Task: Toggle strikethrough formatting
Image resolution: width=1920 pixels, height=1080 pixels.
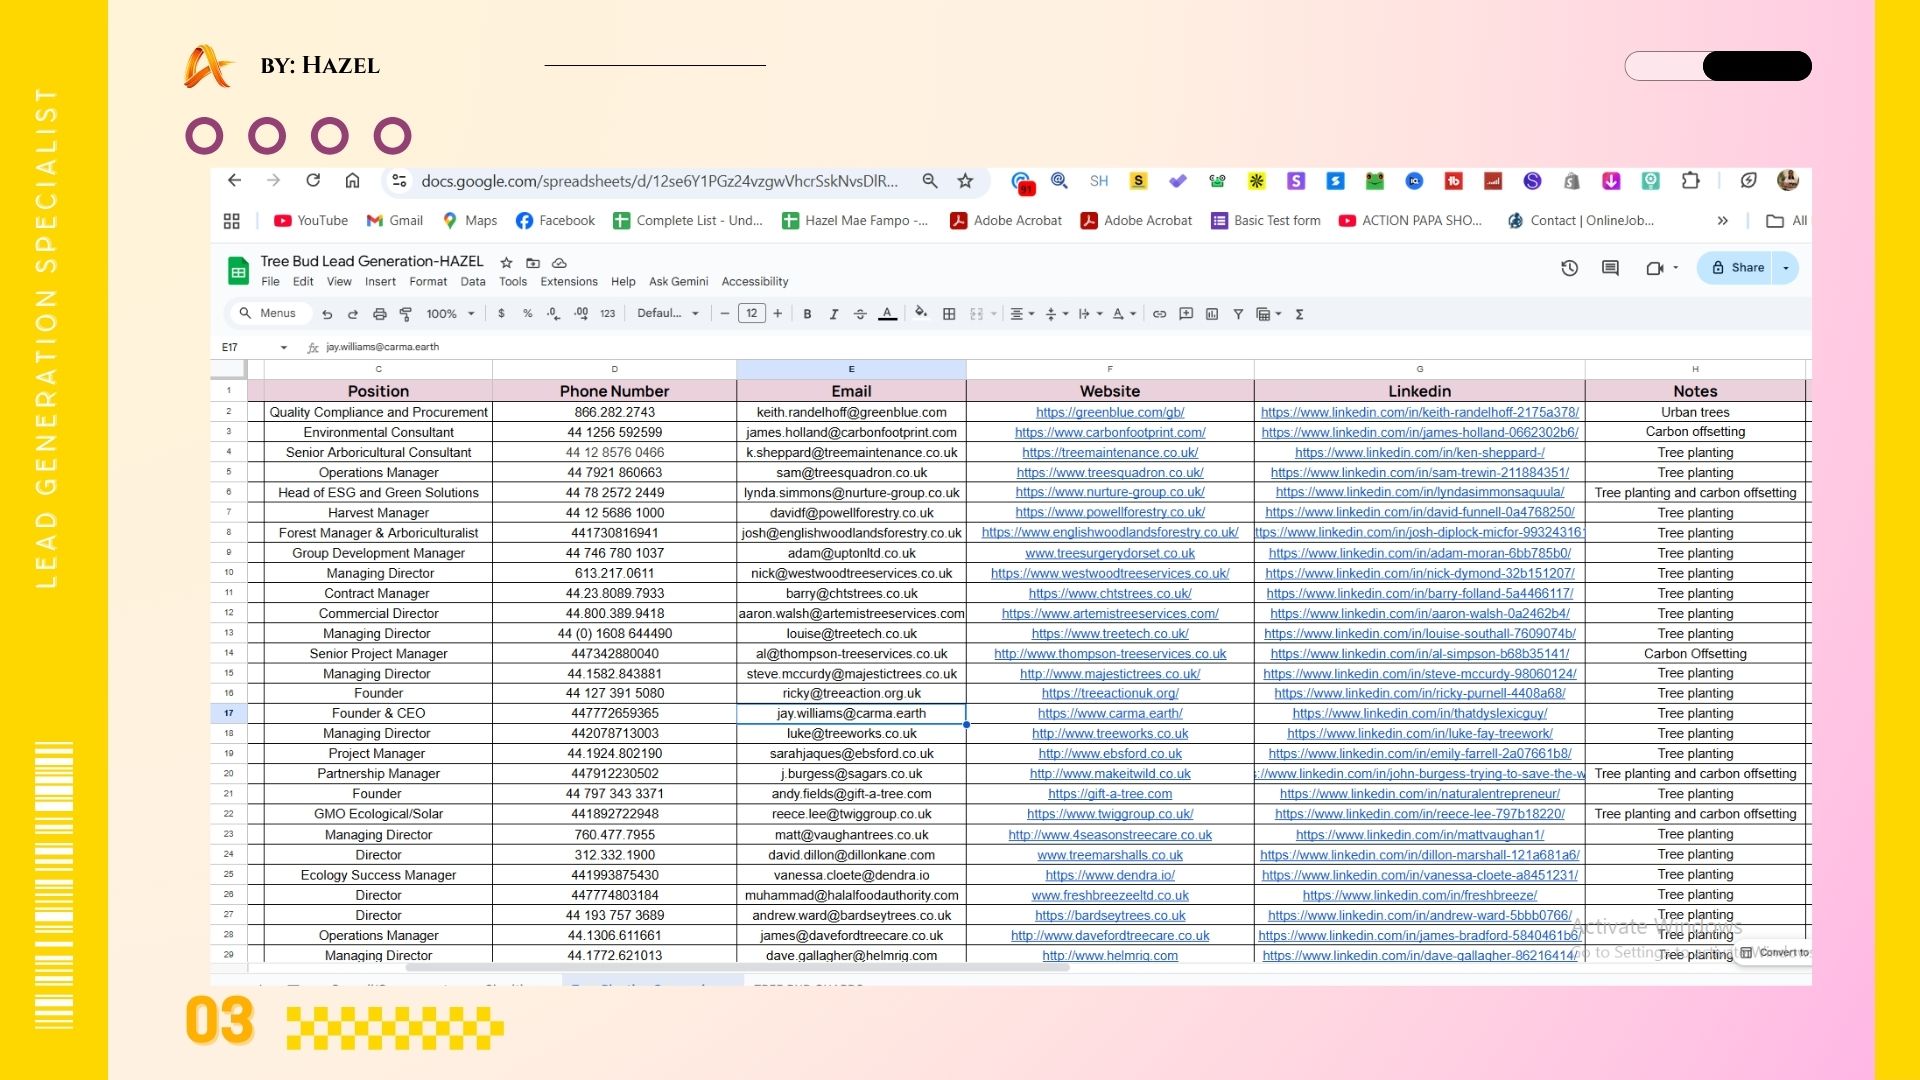Action: click(x=860, y=314)
